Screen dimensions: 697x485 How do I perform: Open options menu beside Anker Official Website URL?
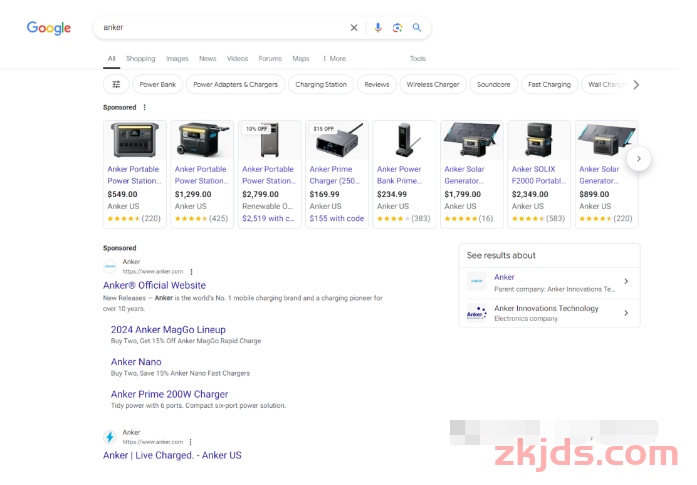(x=192, y=272)
